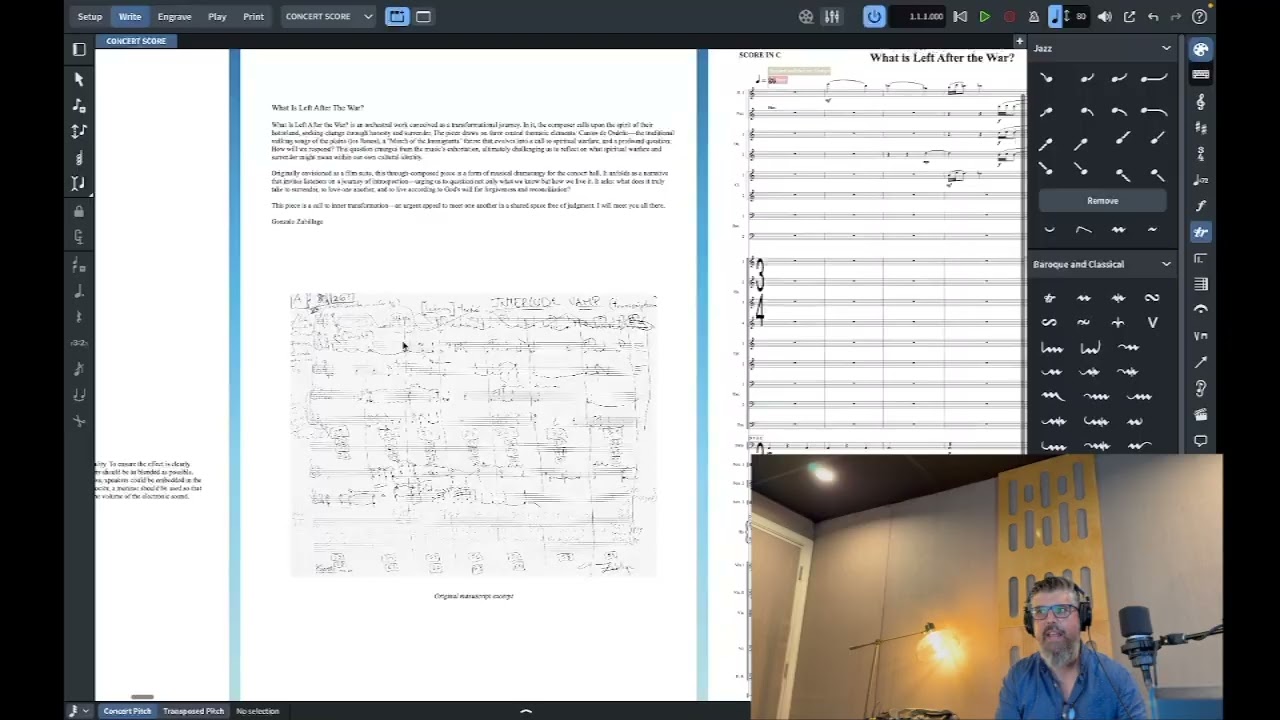This screenshot has height=720, width=1280.
Task: Toggle Insert mode tool
Action: point(79,183)
